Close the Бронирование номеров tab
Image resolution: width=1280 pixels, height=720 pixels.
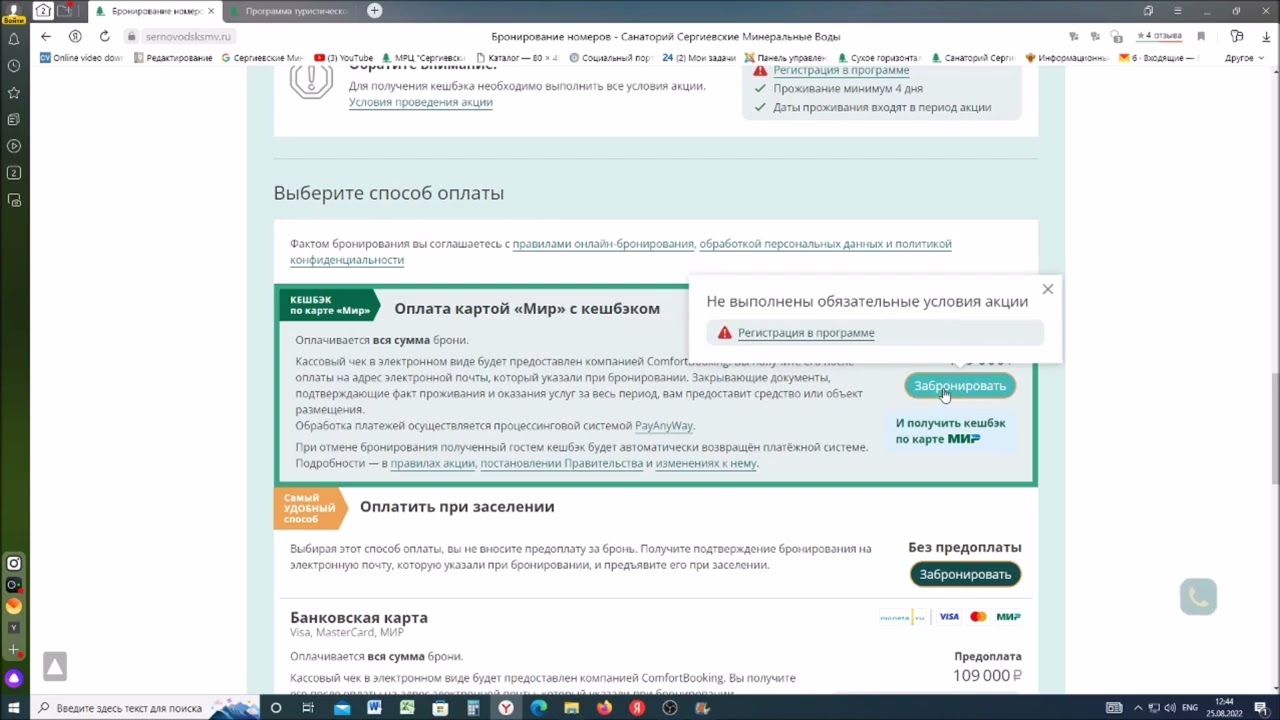pos(211,11)
